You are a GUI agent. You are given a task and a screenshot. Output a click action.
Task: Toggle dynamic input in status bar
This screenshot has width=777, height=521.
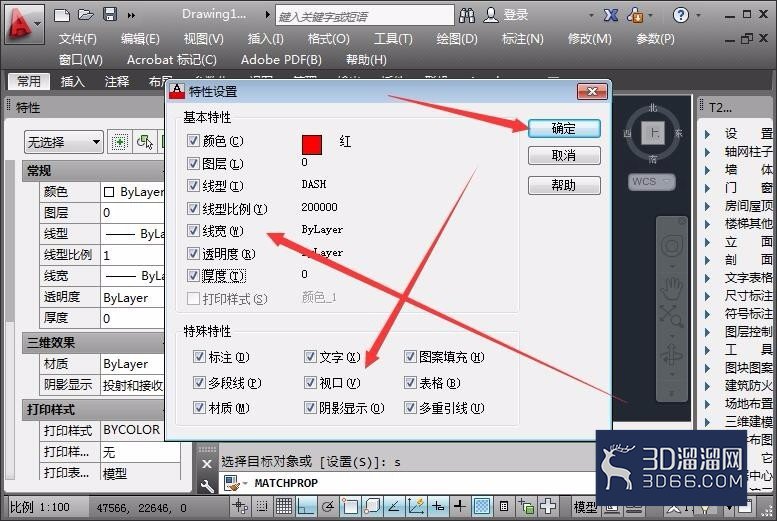coord(438,506)
